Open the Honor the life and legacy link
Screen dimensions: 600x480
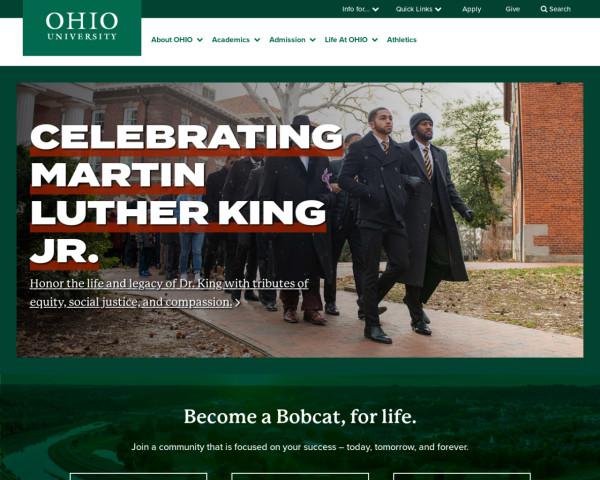tap(169, 293)
